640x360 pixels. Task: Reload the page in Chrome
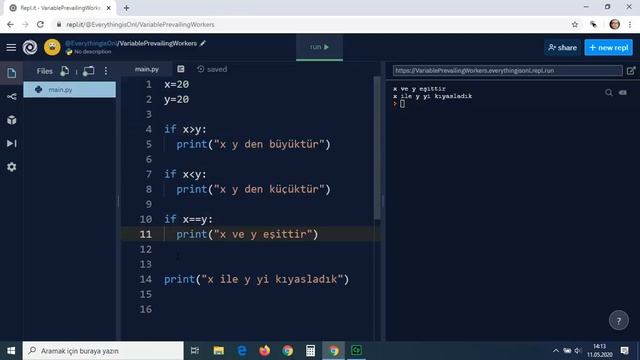(40, 24)
